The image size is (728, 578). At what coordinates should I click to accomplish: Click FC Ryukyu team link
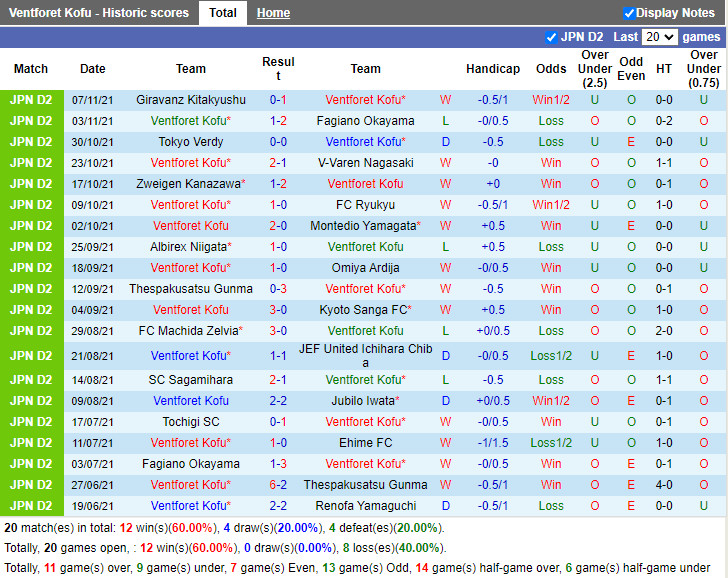365,205
